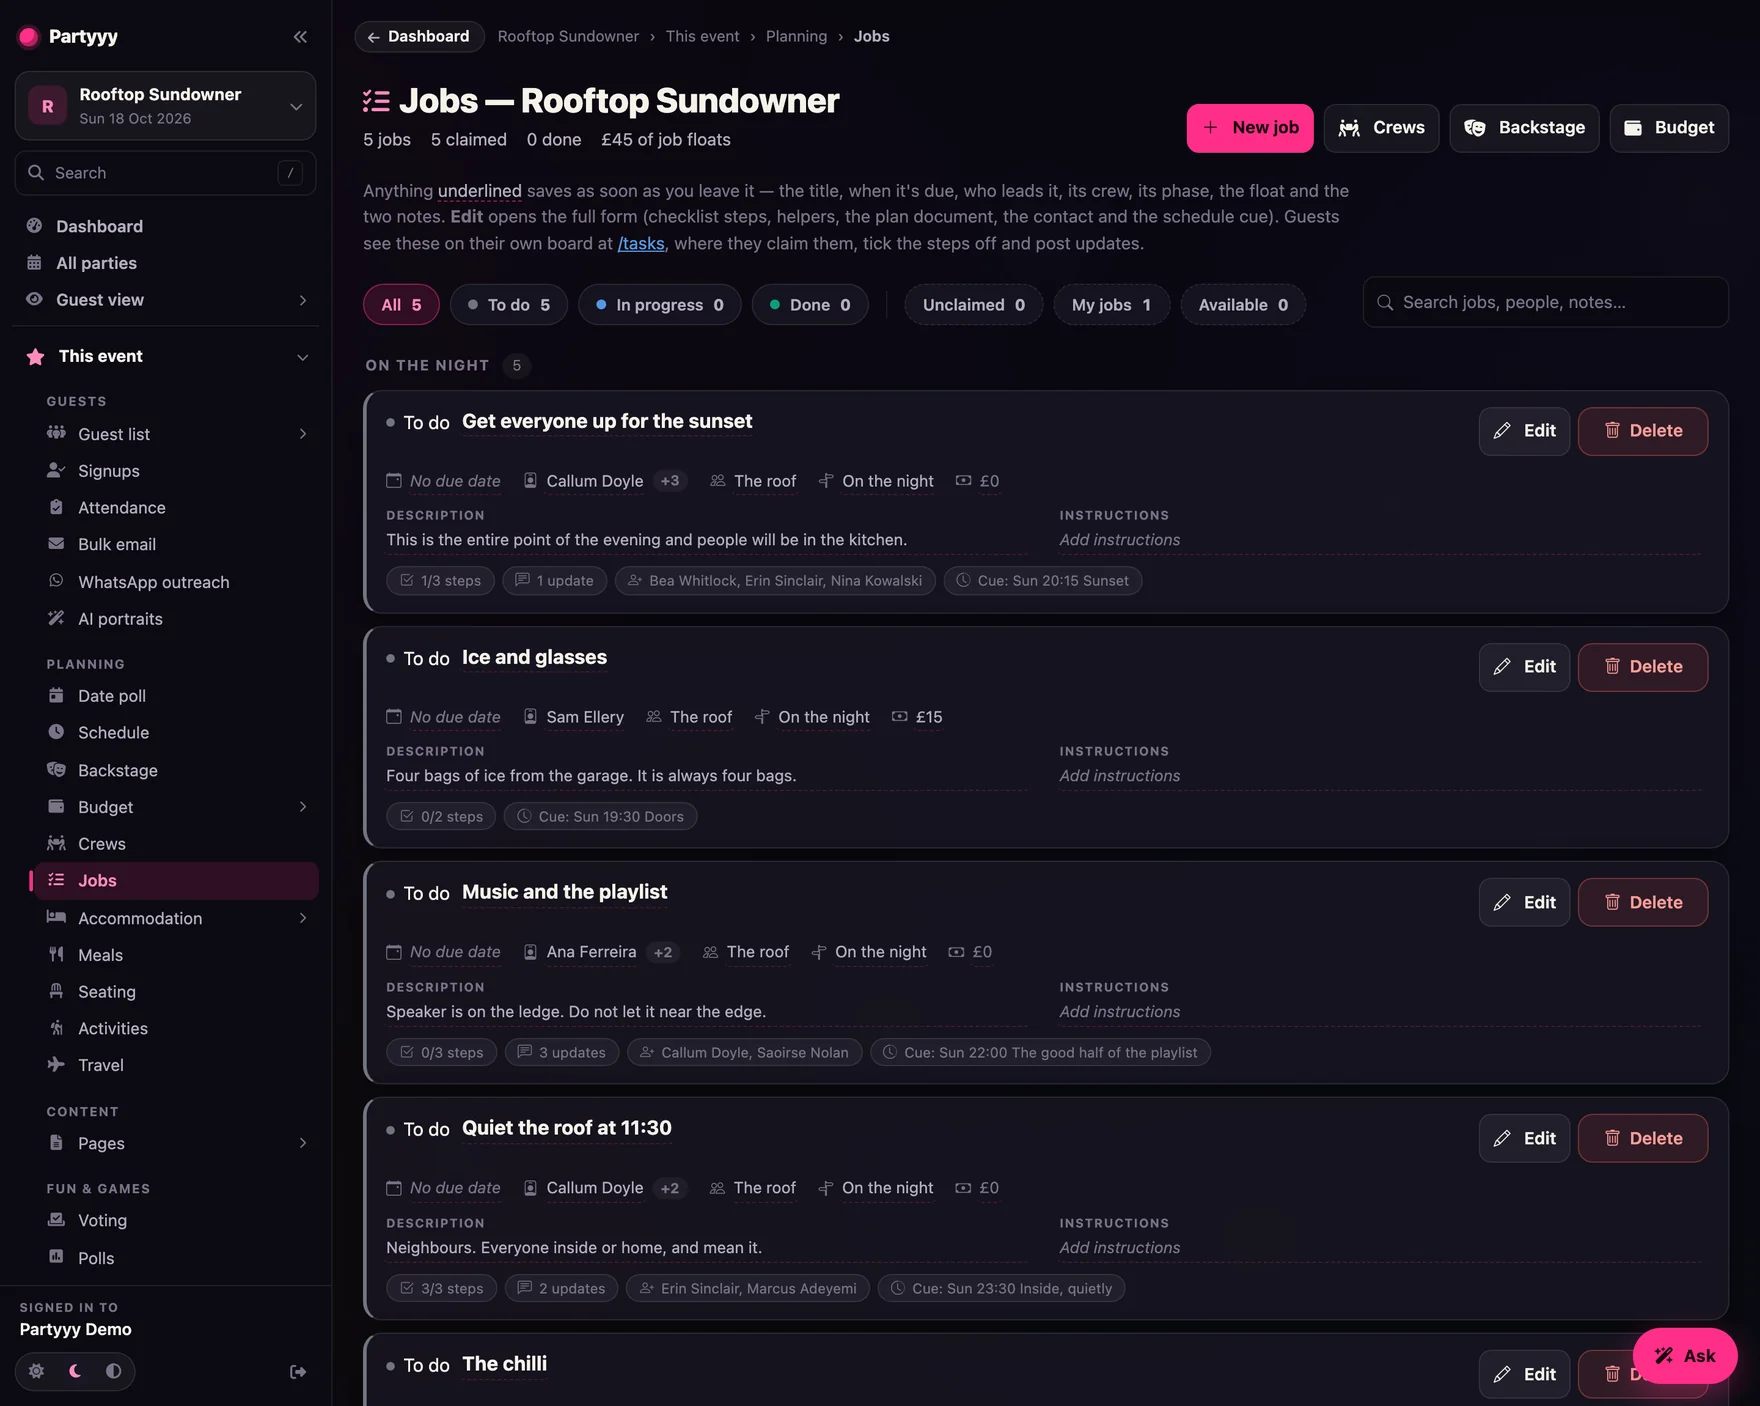Open Budget from the header buttons
Viewport: 1760px width, 1406px height.
(1669, 128)
